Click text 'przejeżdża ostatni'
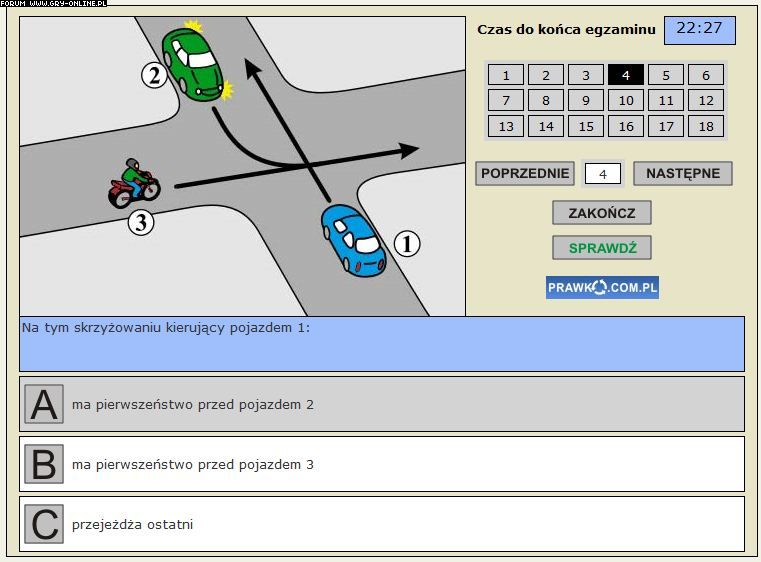This screenshot has height=562, width=761. (x=132, y=525)
